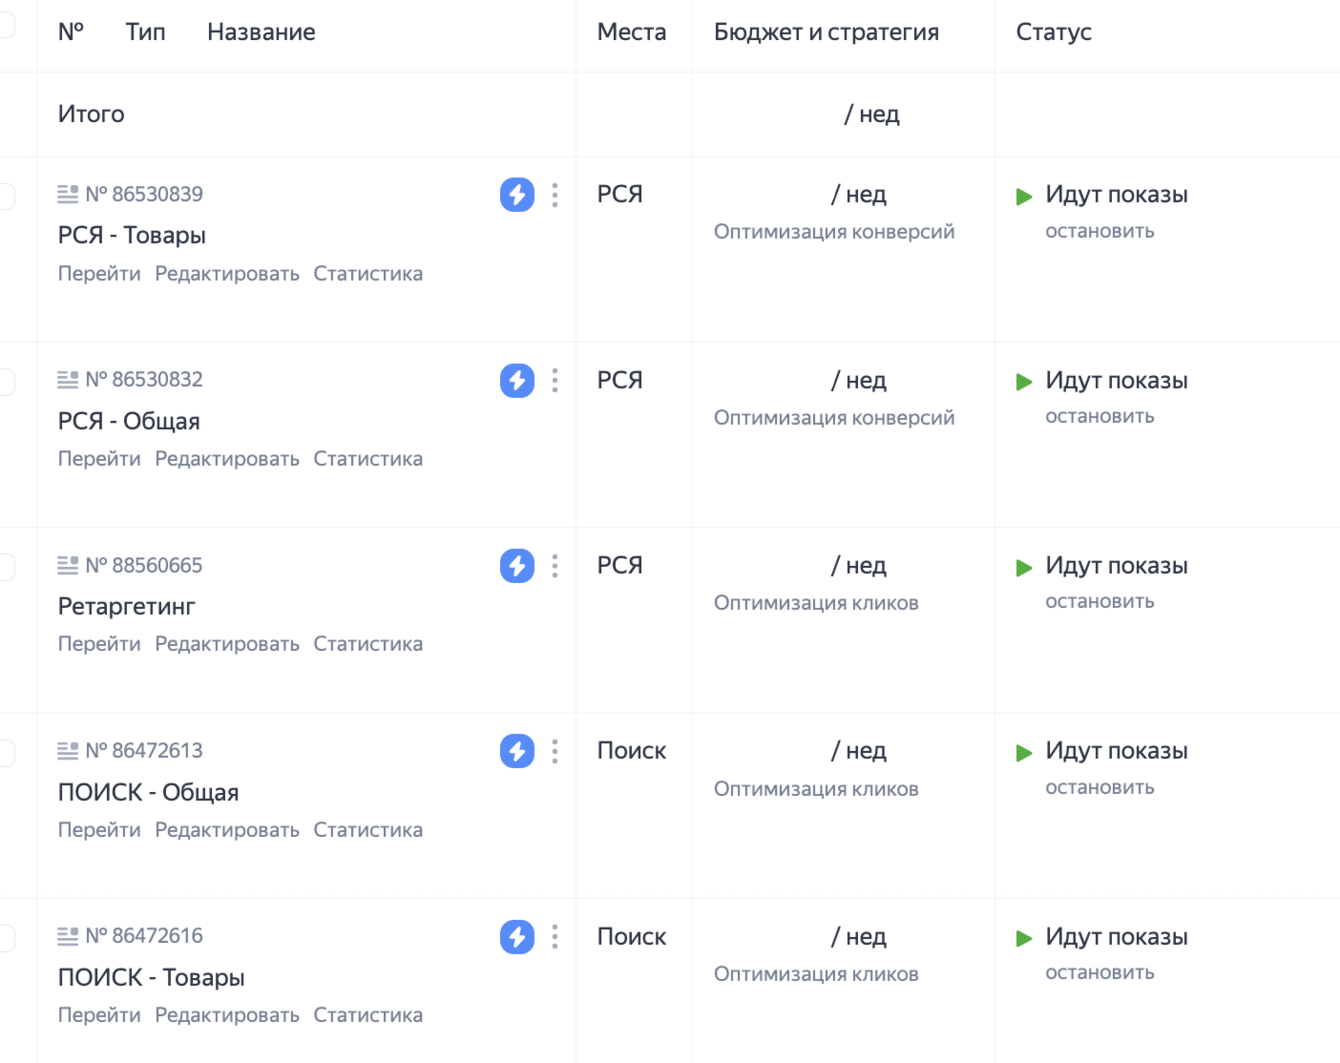
Task: Click the lightning icon for РСЯ - Товары
Action: click(x=517, y=195)
